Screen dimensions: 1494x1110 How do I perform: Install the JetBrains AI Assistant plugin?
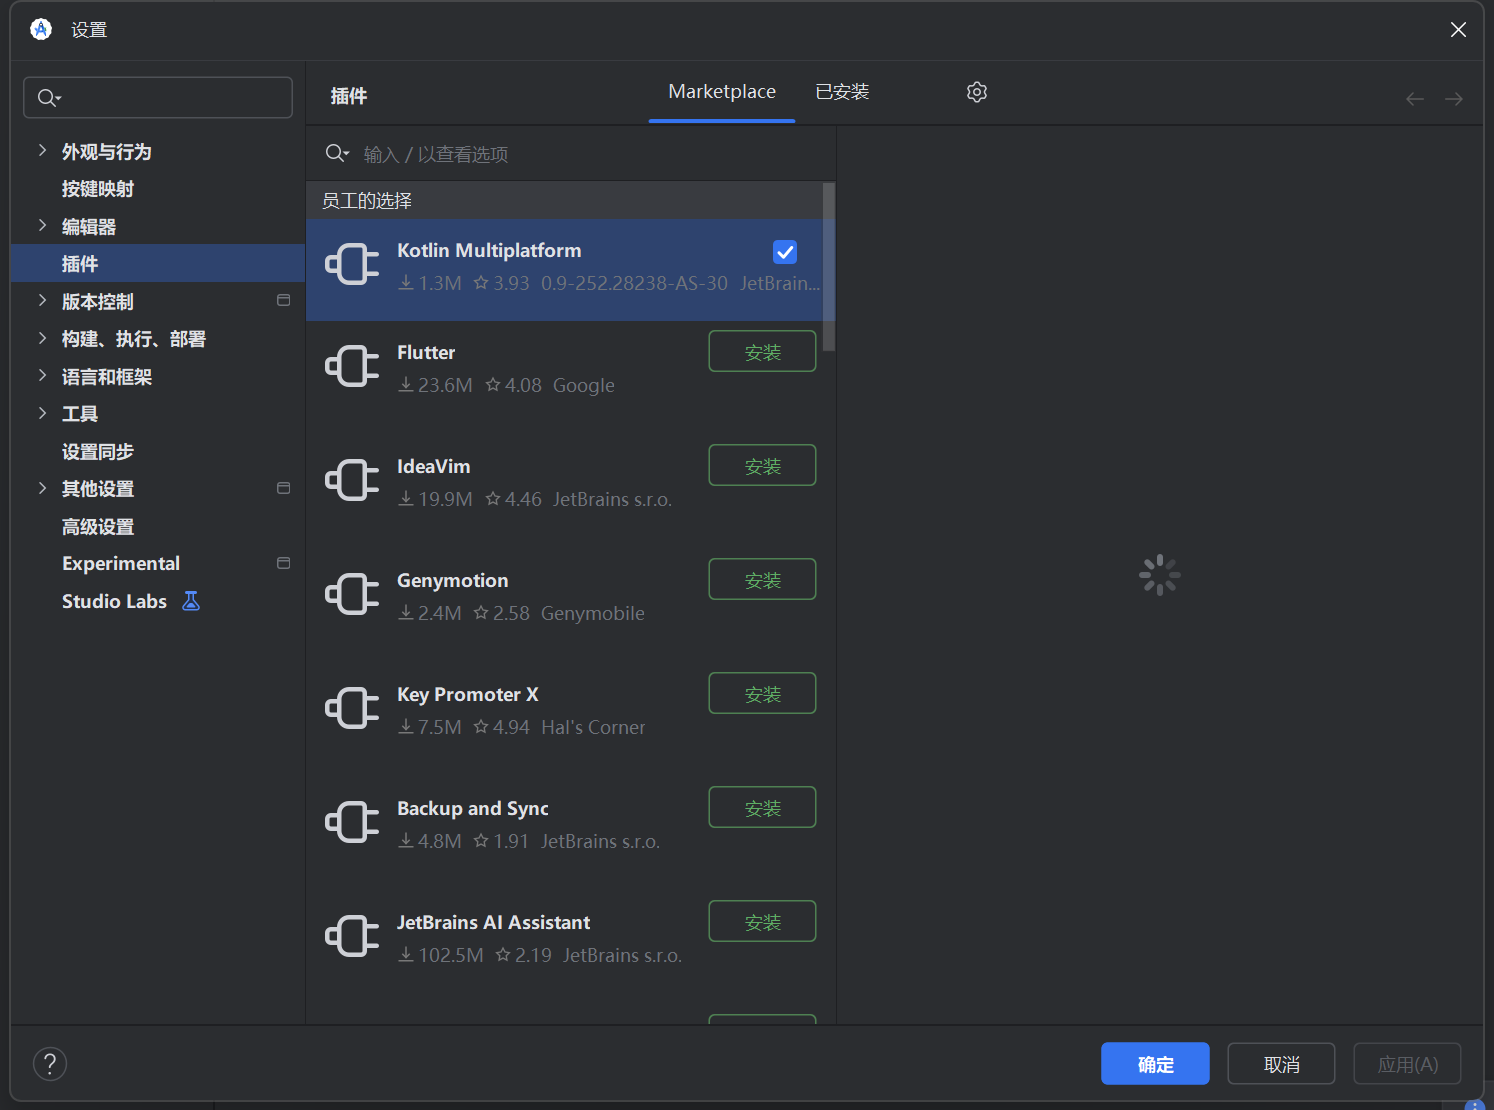tap(763, 921)
